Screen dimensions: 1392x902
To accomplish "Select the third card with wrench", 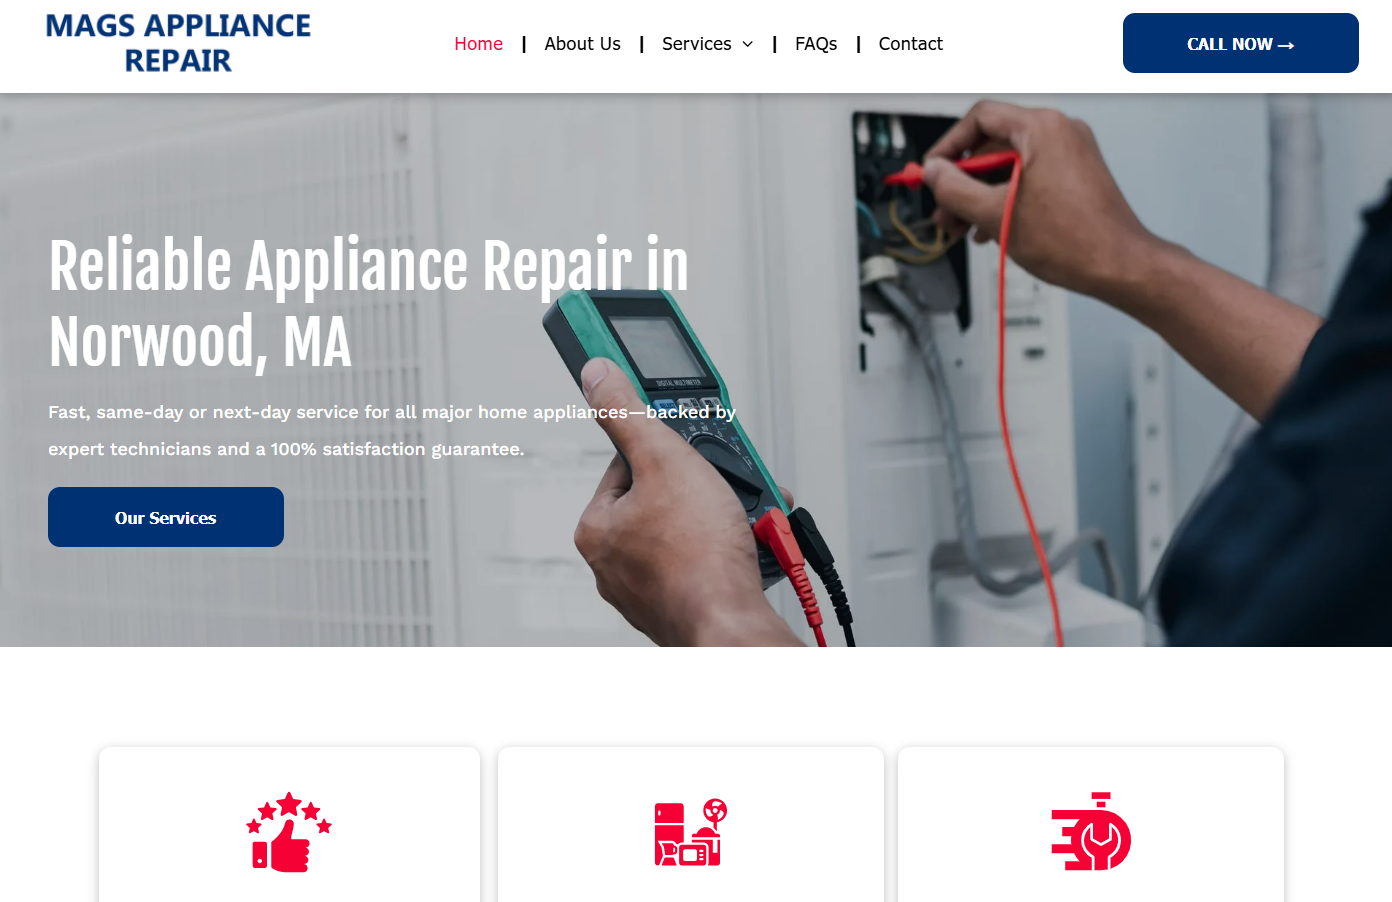I will [1091, 825].
